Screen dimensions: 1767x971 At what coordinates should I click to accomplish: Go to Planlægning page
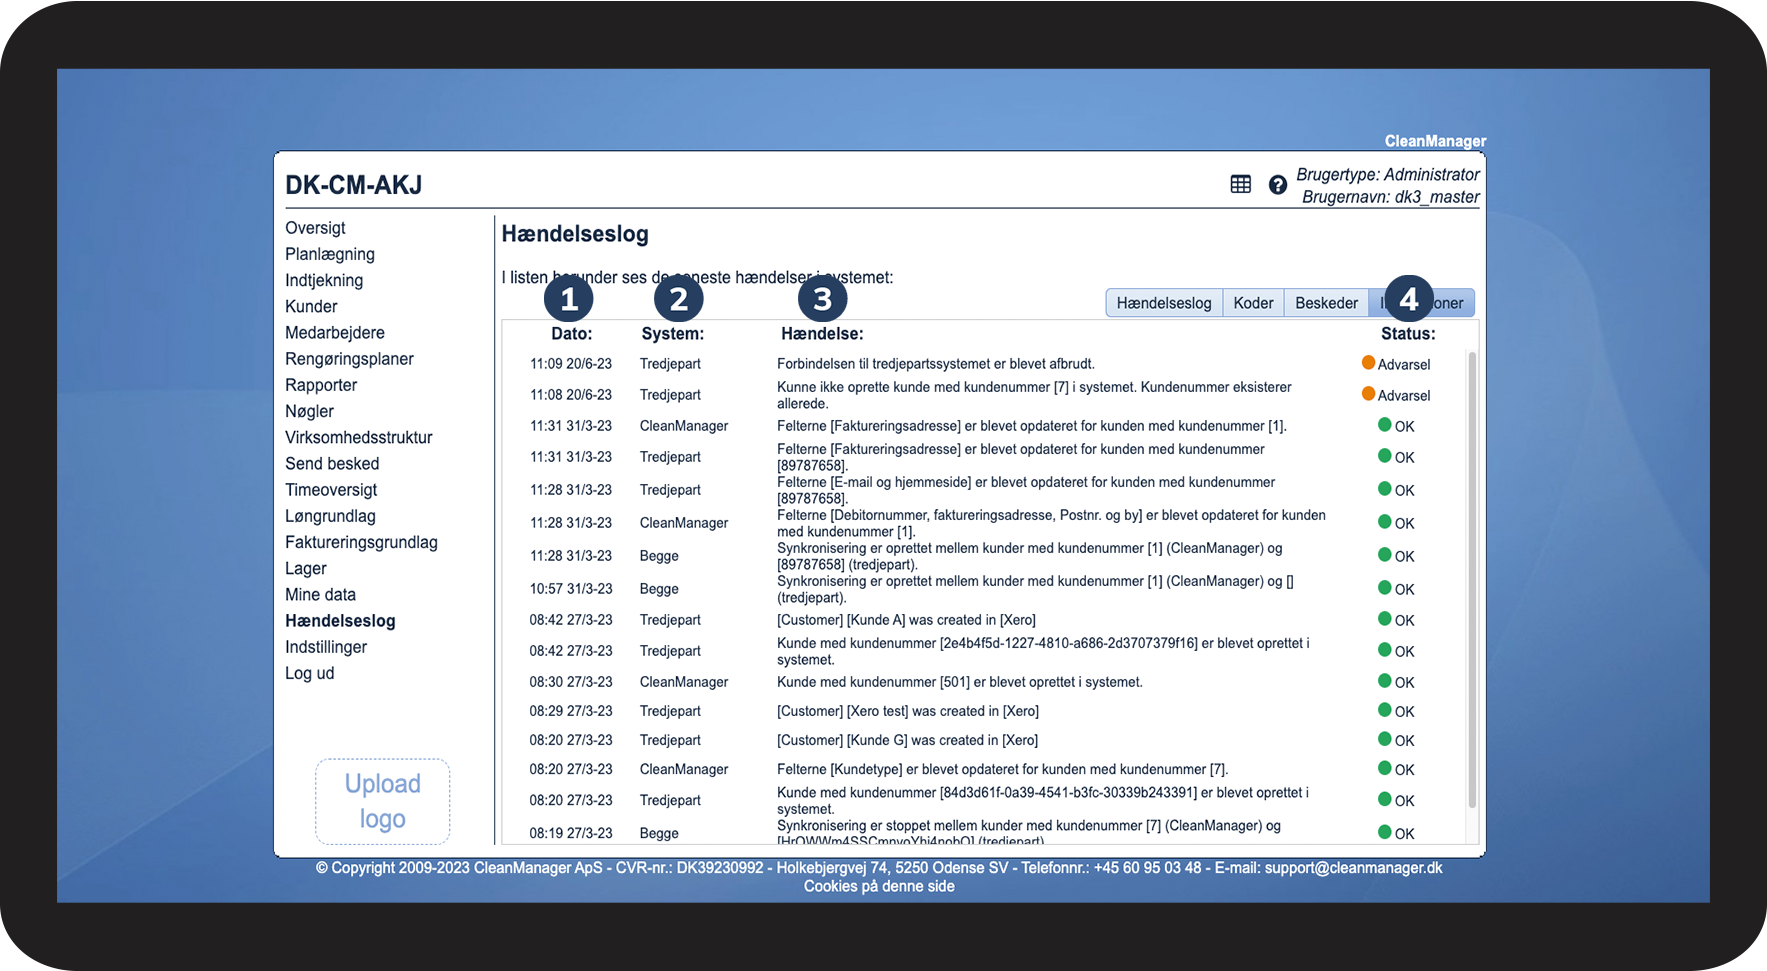point(330,254)
